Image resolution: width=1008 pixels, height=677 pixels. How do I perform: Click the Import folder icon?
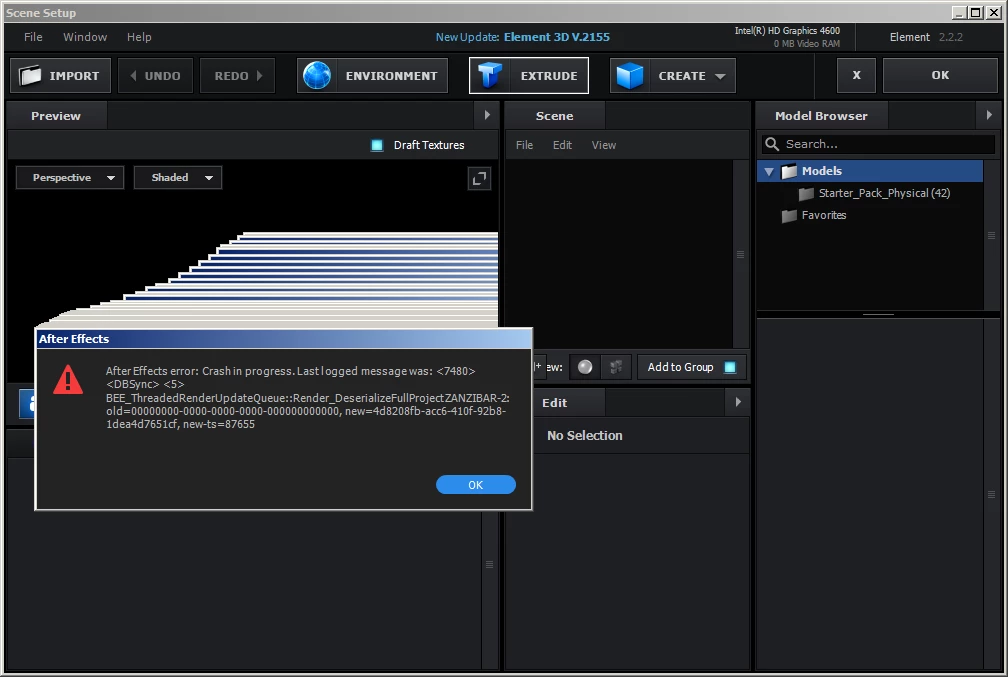point(30,76)
